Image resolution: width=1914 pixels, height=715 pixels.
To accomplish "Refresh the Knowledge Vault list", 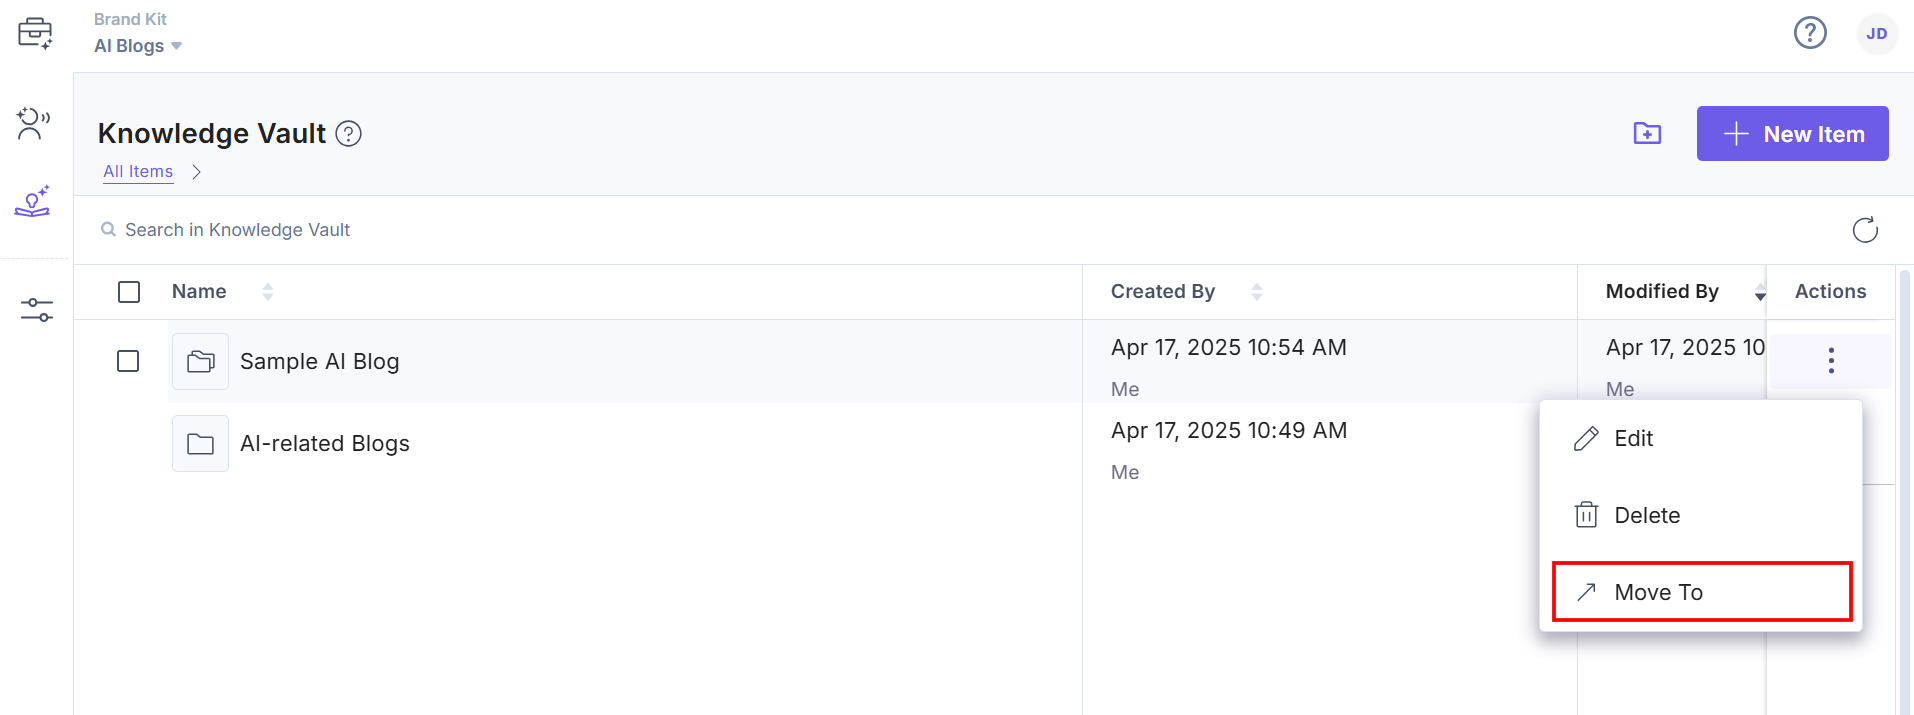I will [1865, 230].
